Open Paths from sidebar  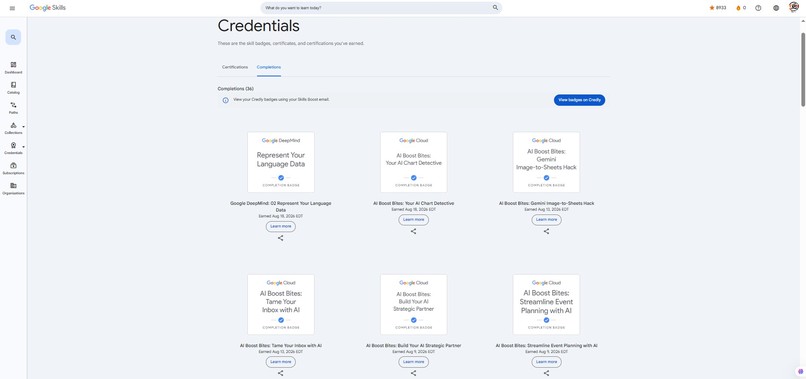click(x=13, y=108)
